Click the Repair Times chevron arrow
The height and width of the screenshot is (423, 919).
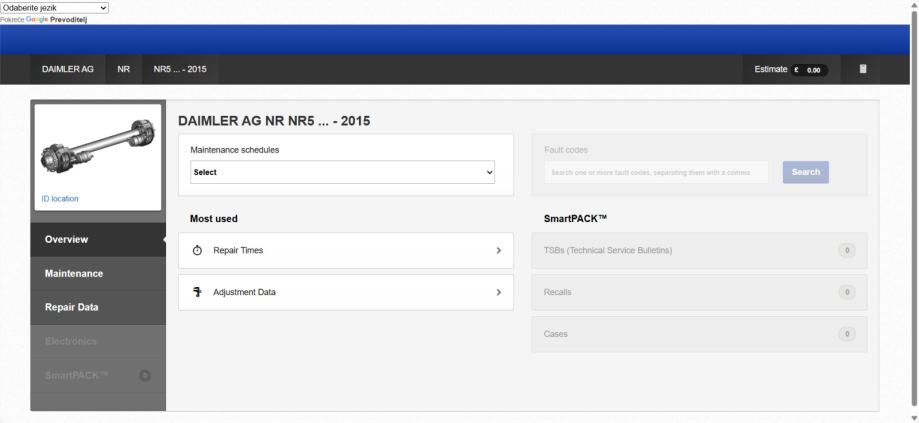point(499,250)
